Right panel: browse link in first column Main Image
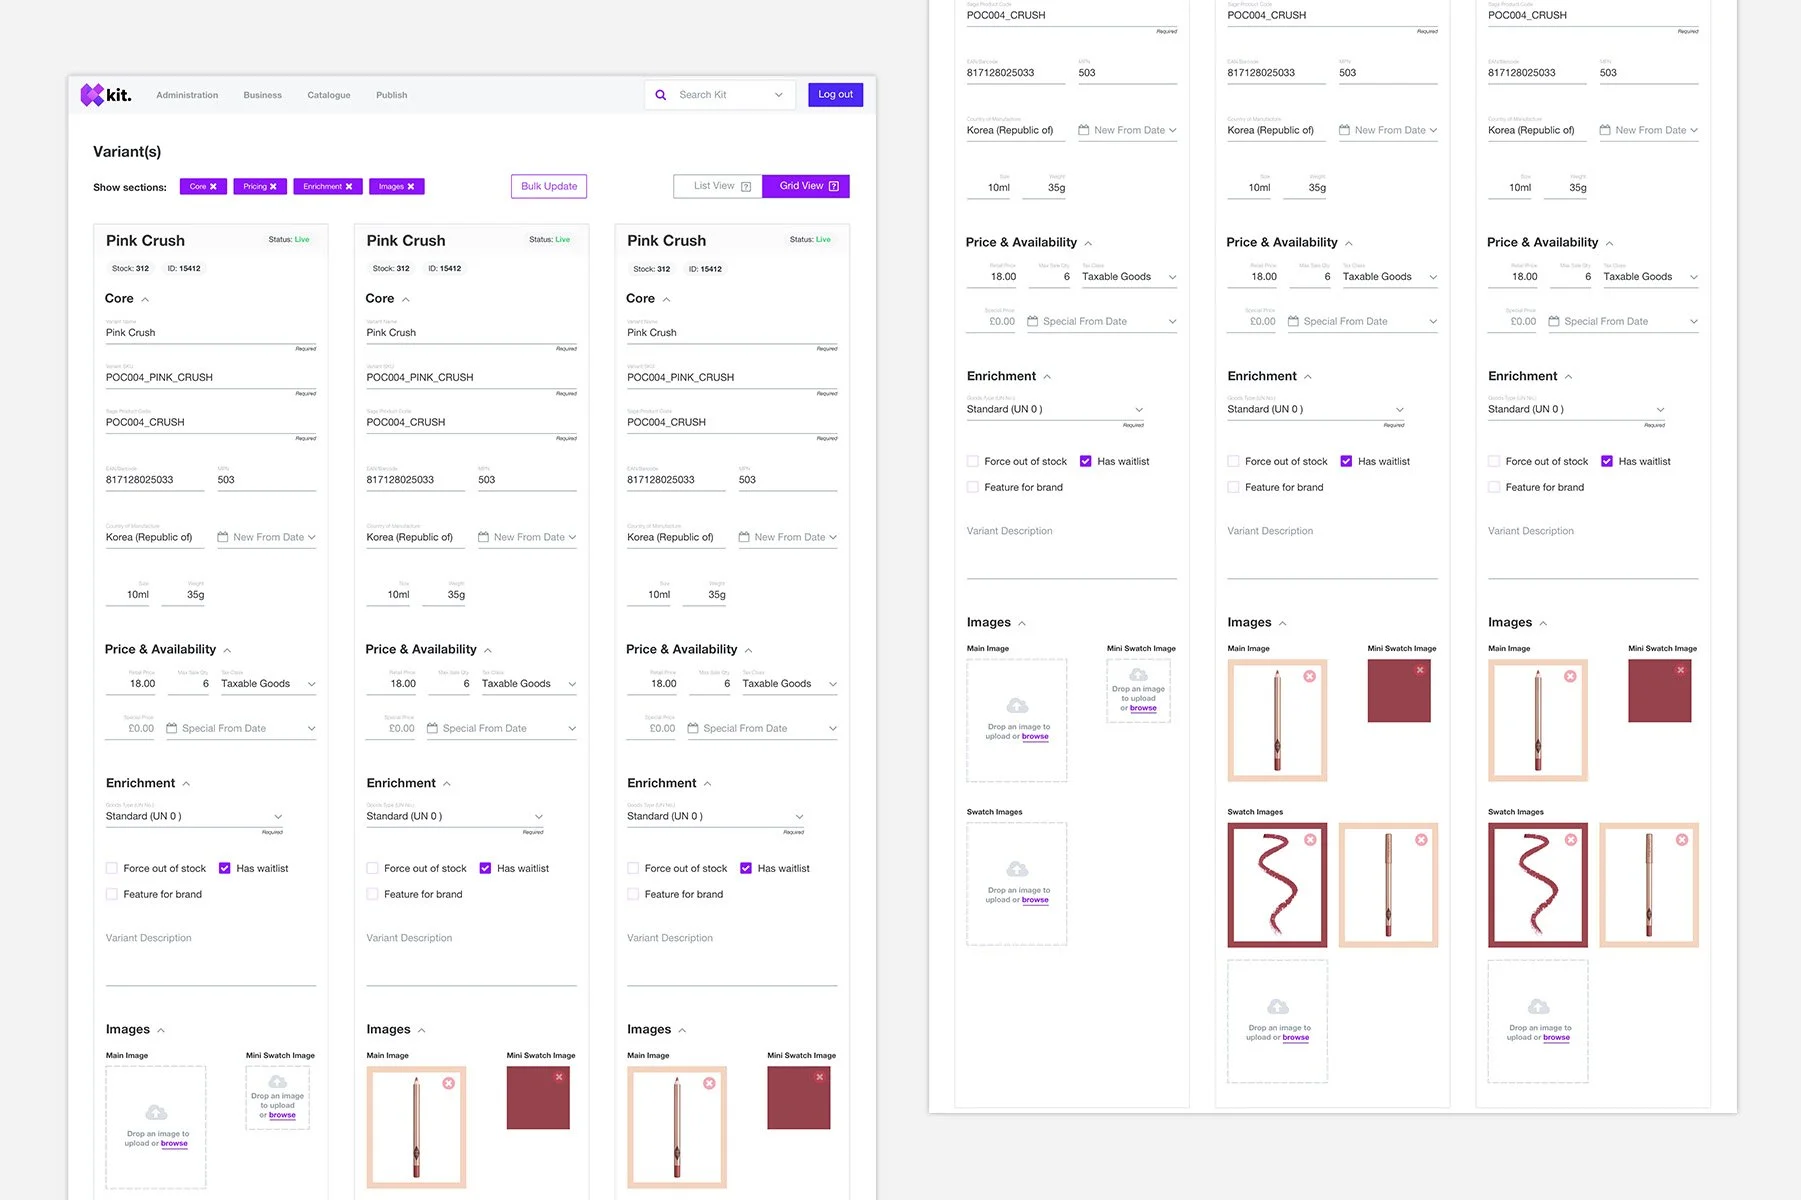1801x1200 pixels. (x=1035, y=736)
